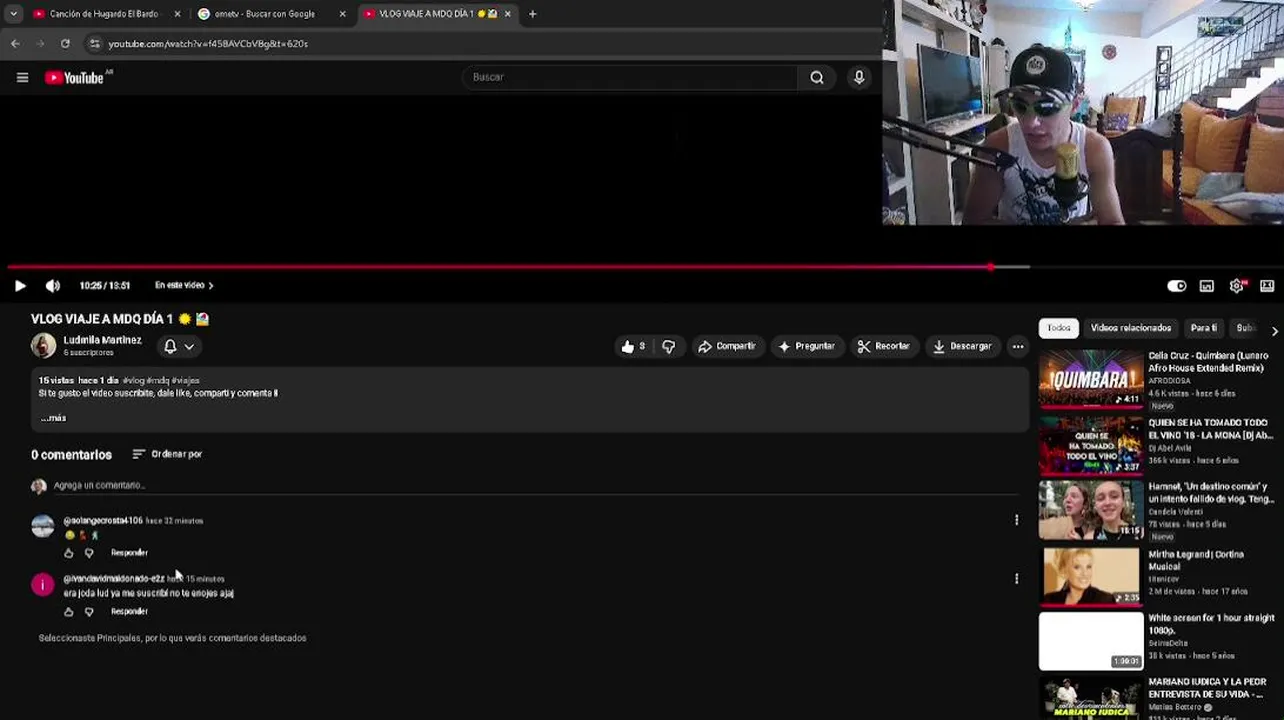Open the browser tab search dropdown
The width and height of the screenshot is (1284, 720).
tap(13, 14)
